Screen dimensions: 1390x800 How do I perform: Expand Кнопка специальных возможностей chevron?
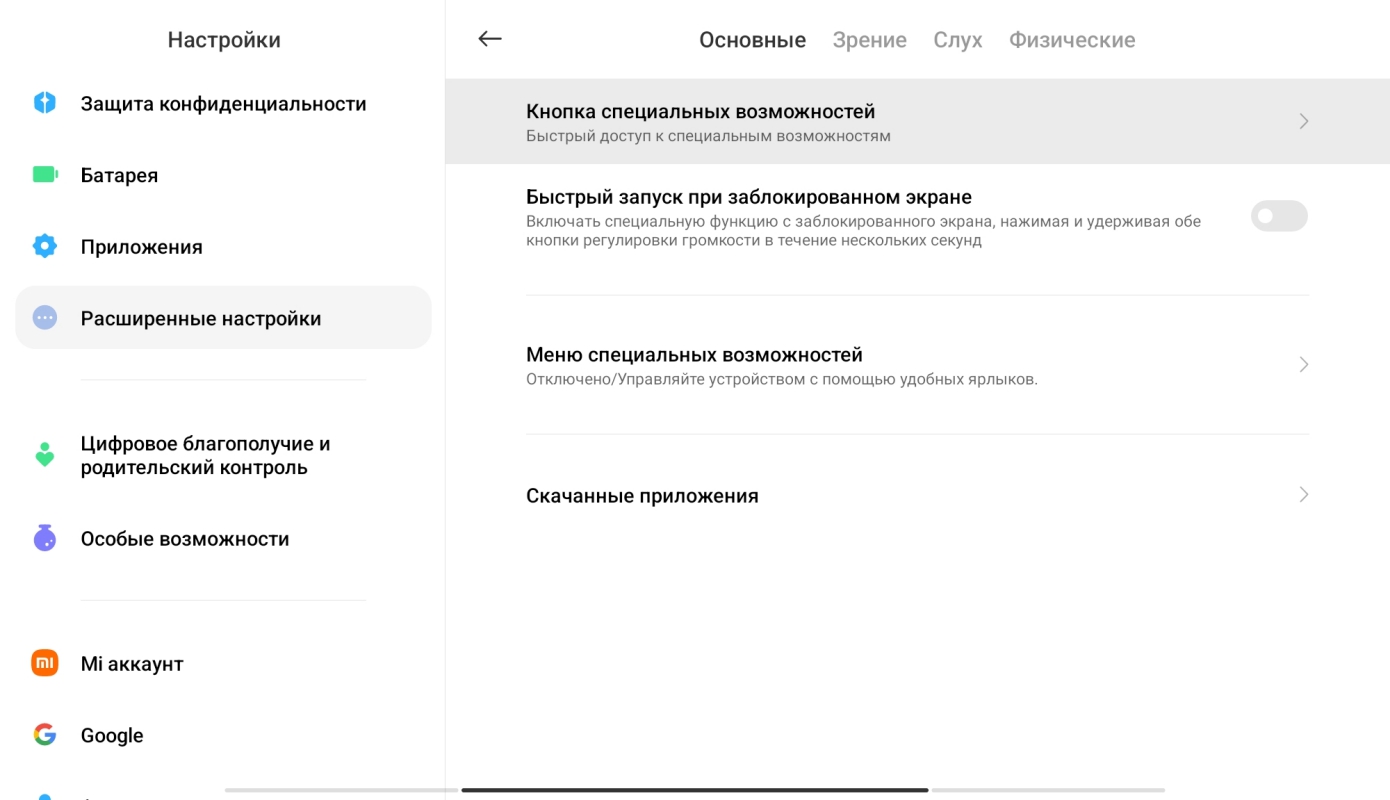coord(1303,121)
